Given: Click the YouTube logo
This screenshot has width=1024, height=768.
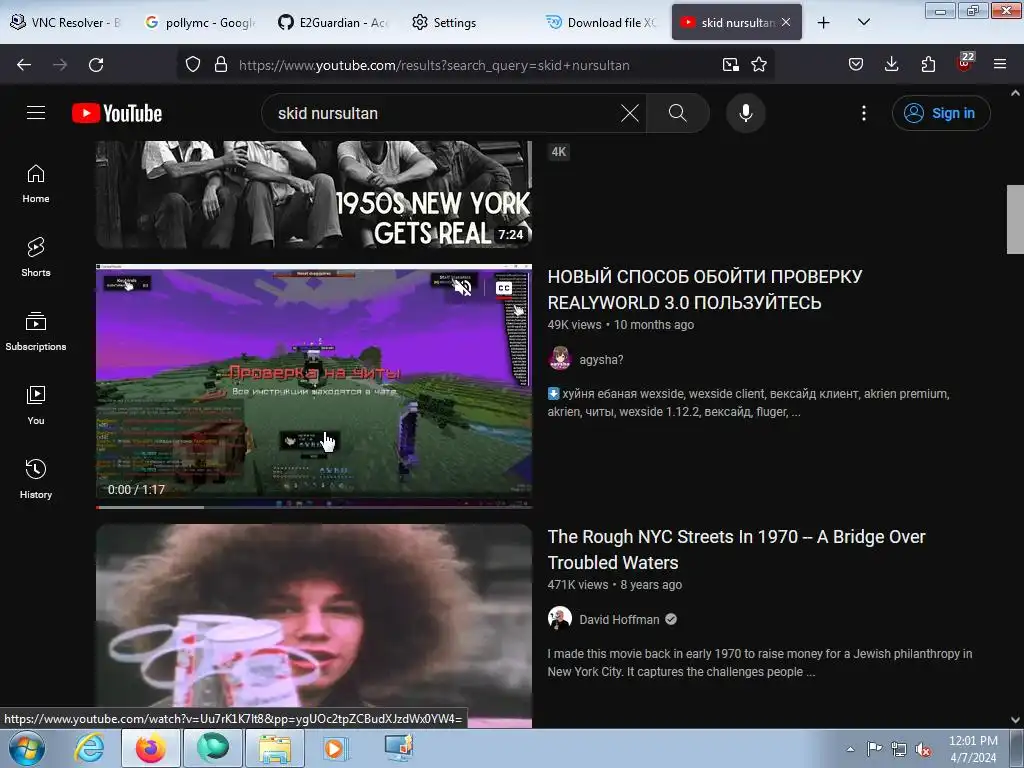Looking at the screenshot, I should 117,113.
